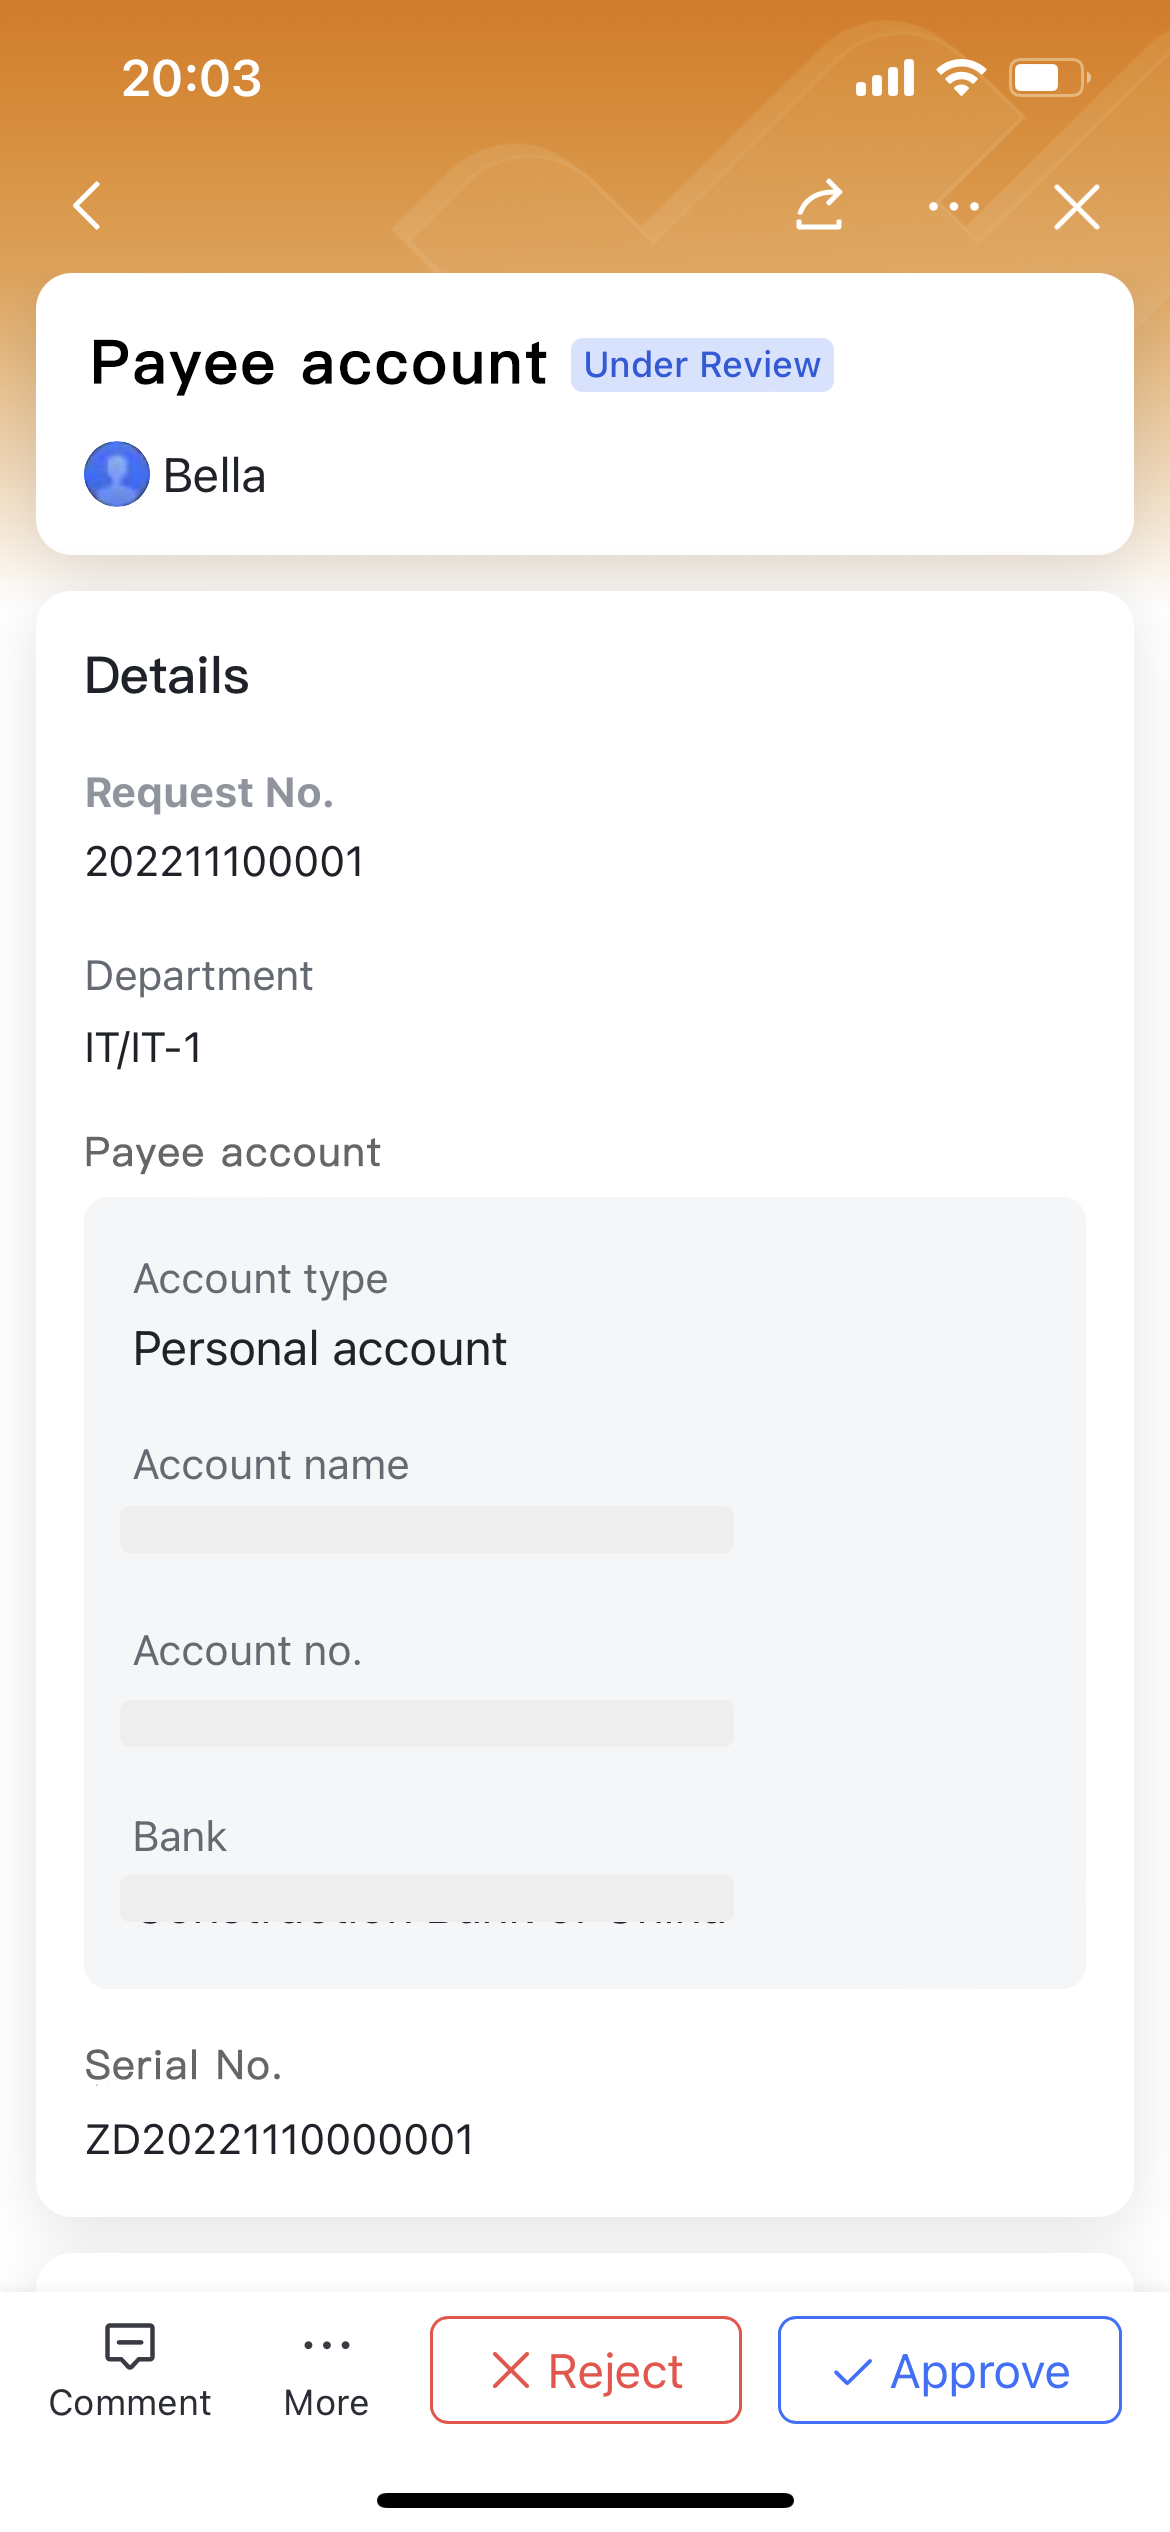Tap the cellular signal indicator
This screenshot has height=2532, width=1170.
coord(883,76)
